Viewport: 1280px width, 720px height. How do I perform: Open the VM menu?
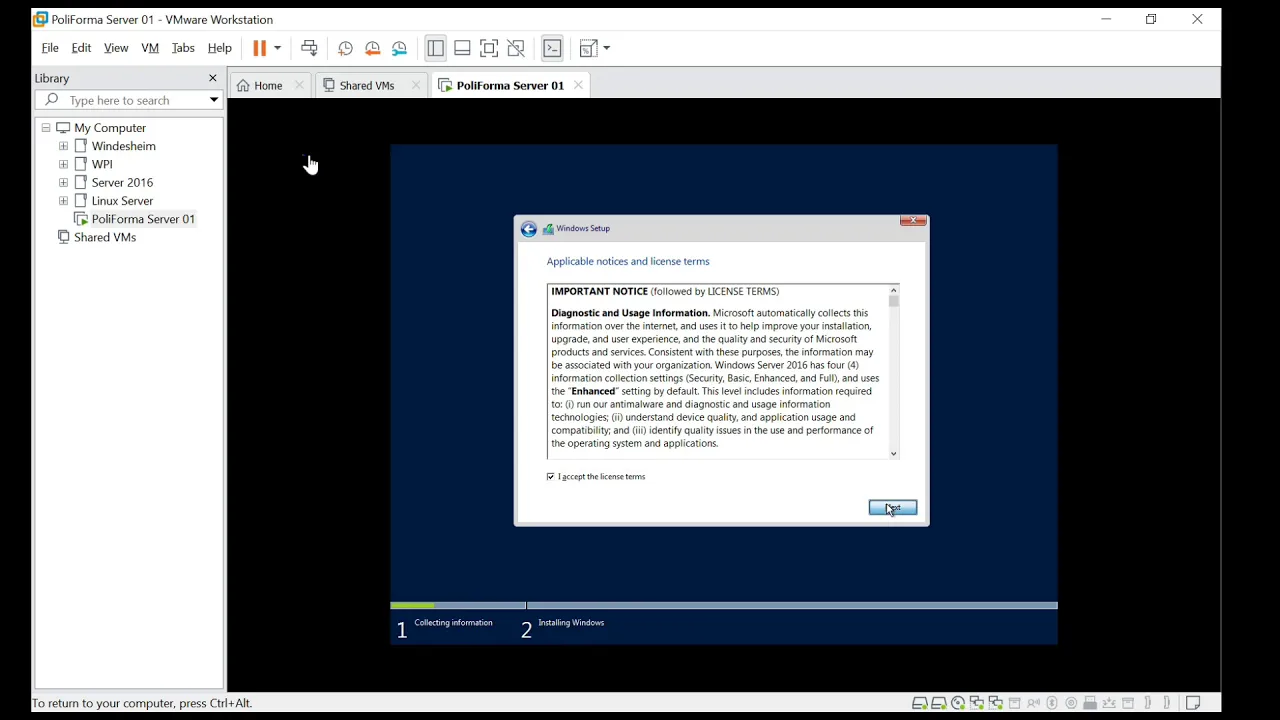pyautogui.click(x=150, y=48)
